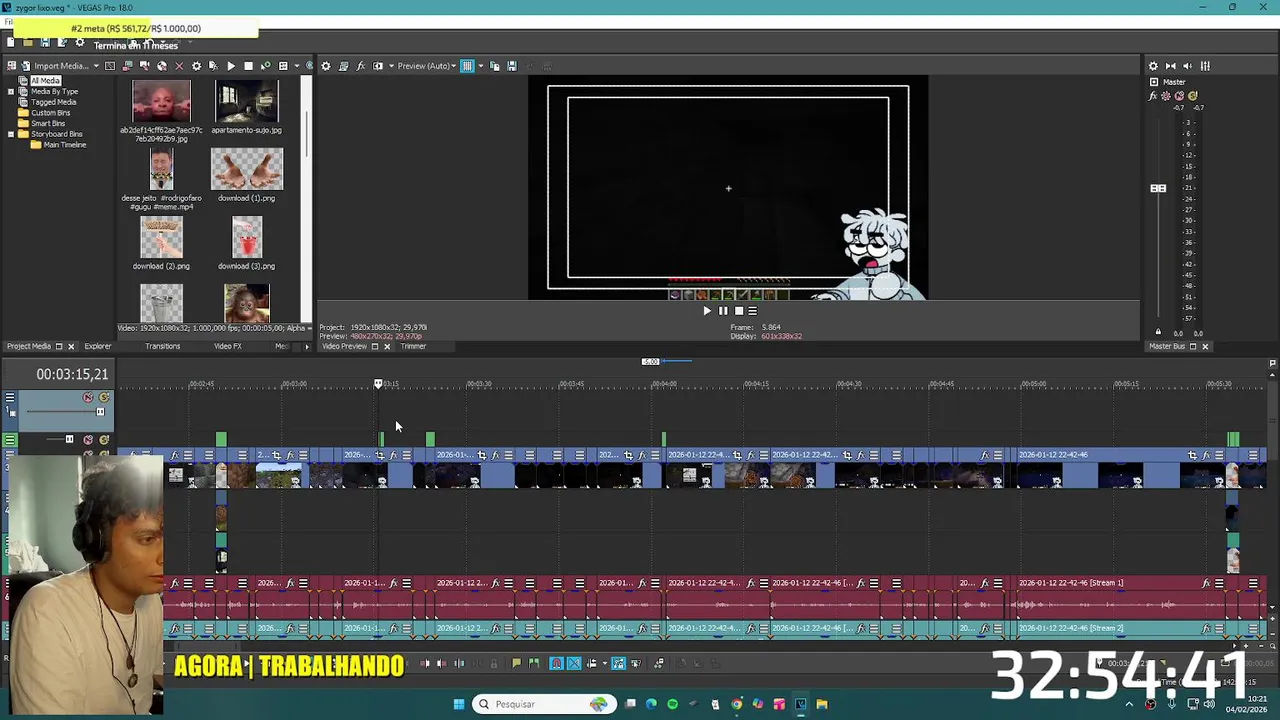The width and height of the screenshot is (1280, 720).
Task: Toggle overlays grid button in preview
Action: pyautogui.click(x=467, y=66)
